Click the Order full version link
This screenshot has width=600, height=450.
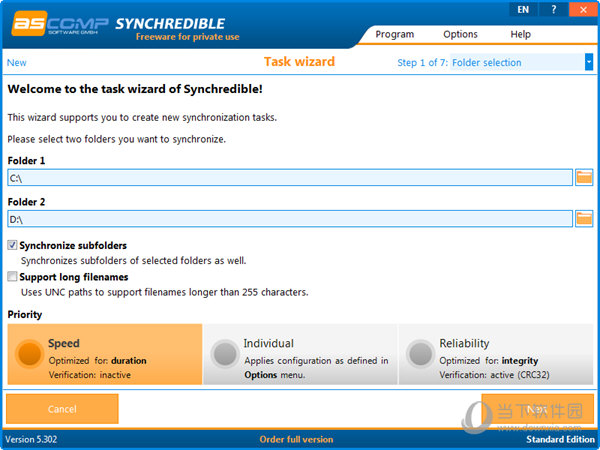(x=296, y=439)
